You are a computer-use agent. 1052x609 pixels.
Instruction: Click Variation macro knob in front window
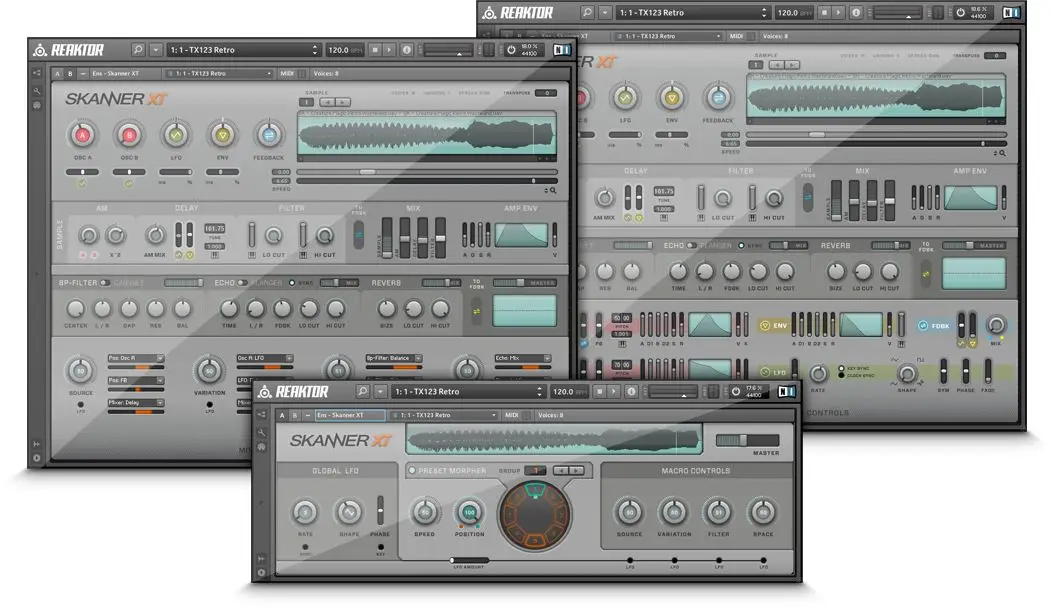(x=674, y=512)
